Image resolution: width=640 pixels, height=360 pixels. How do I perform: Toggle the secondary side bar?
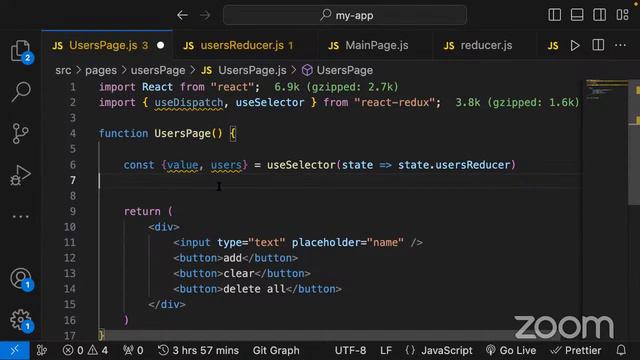click(599, 15)
